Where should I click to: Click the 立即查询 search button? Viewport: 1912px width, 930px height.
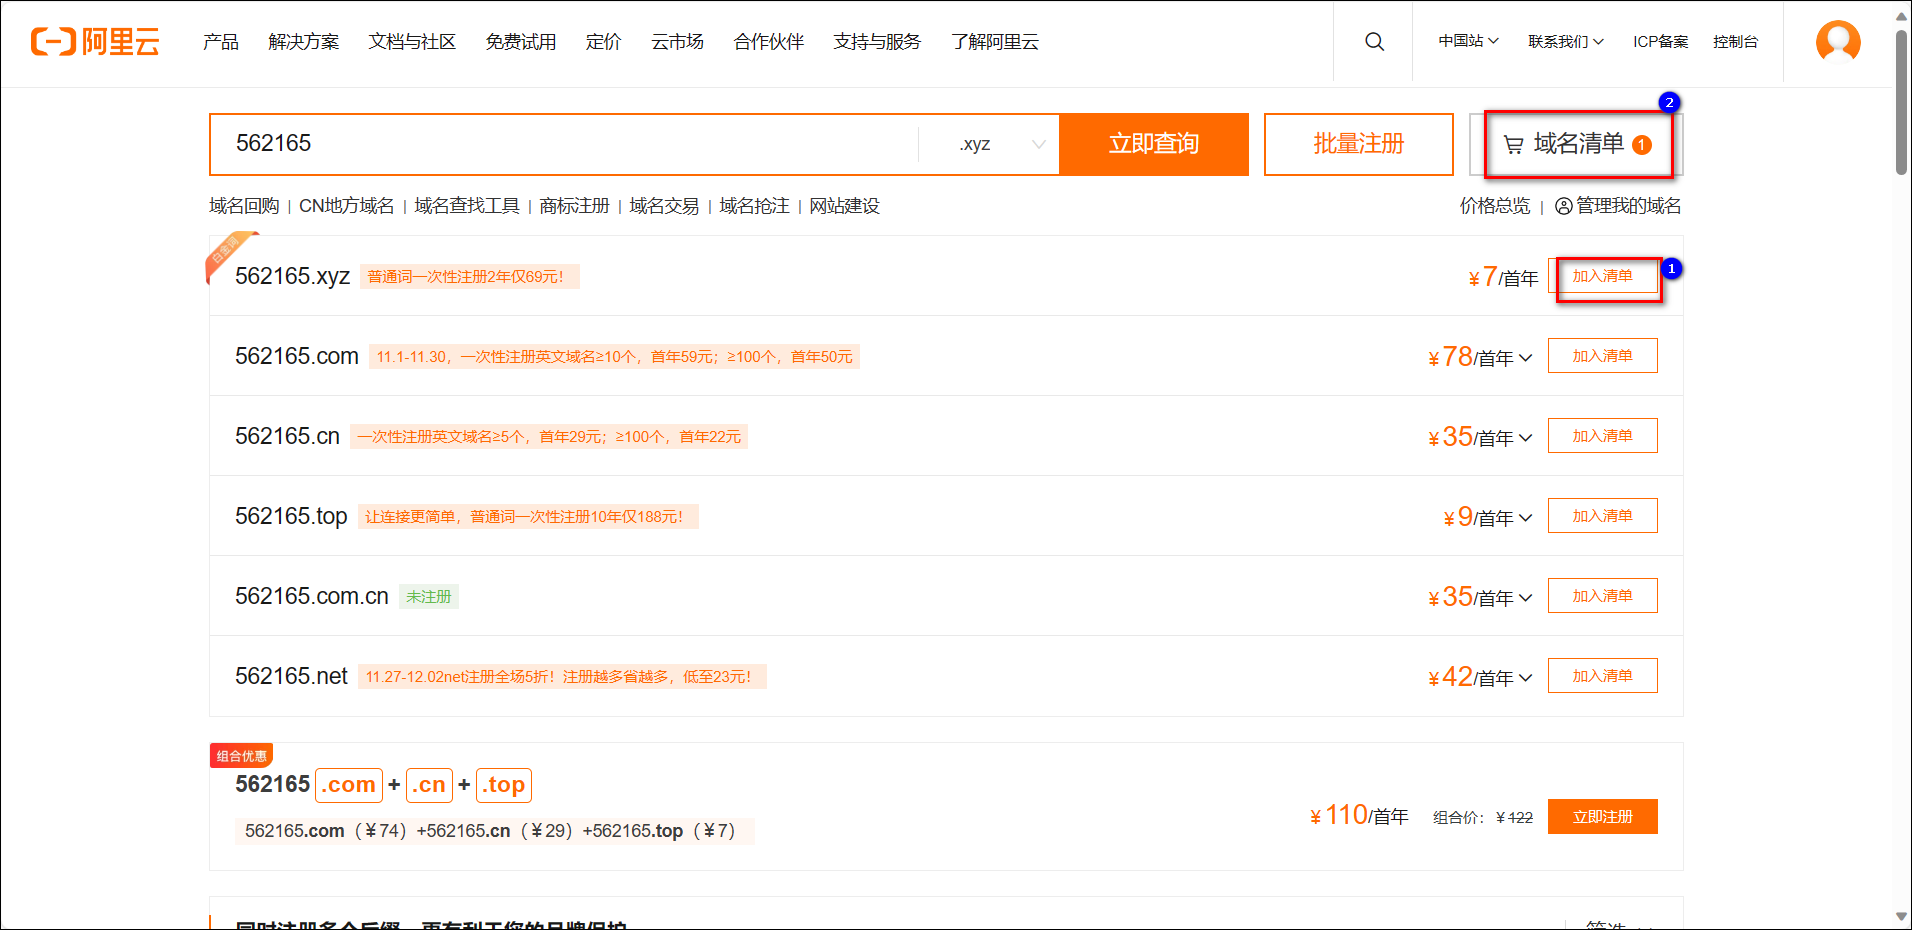(x=1153, y=145)
